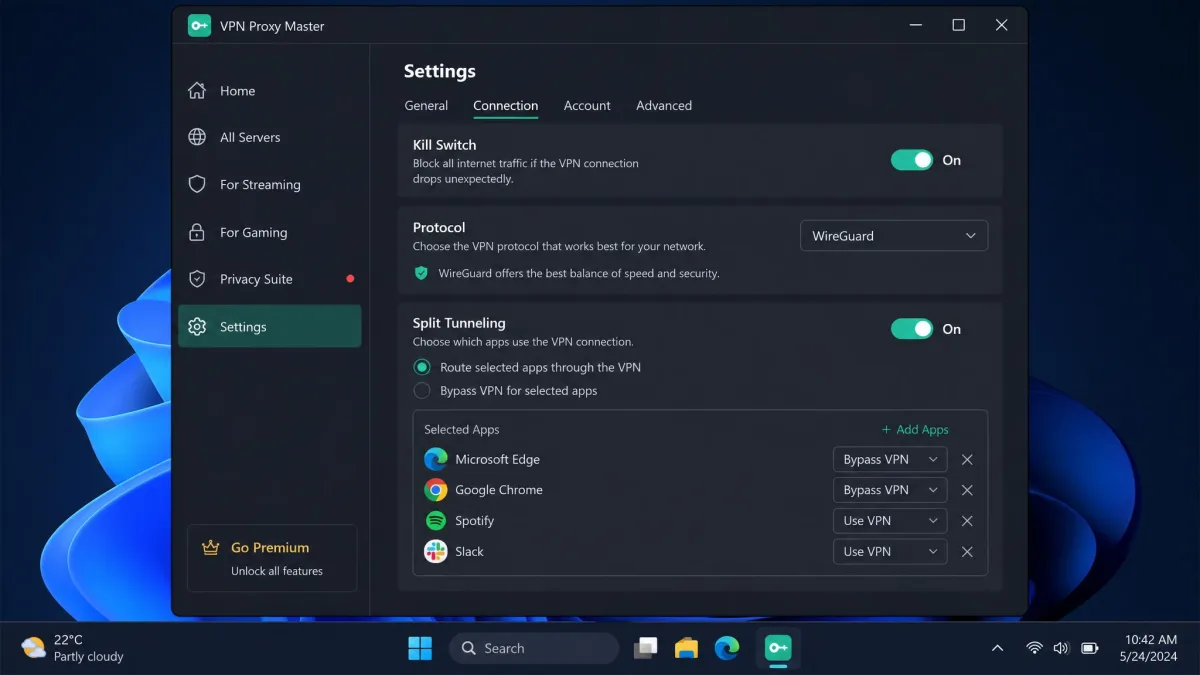Click the Google Chrome app name
Screen dimensions: 1200x675
point(499,490)
